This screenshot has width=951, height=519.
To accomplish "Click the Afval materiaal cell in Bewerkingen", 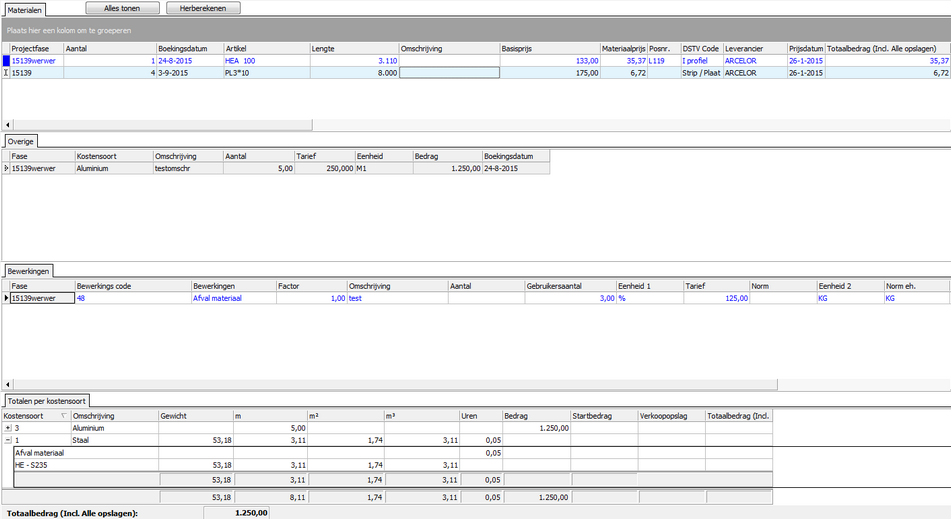I will tap(234, 298).
